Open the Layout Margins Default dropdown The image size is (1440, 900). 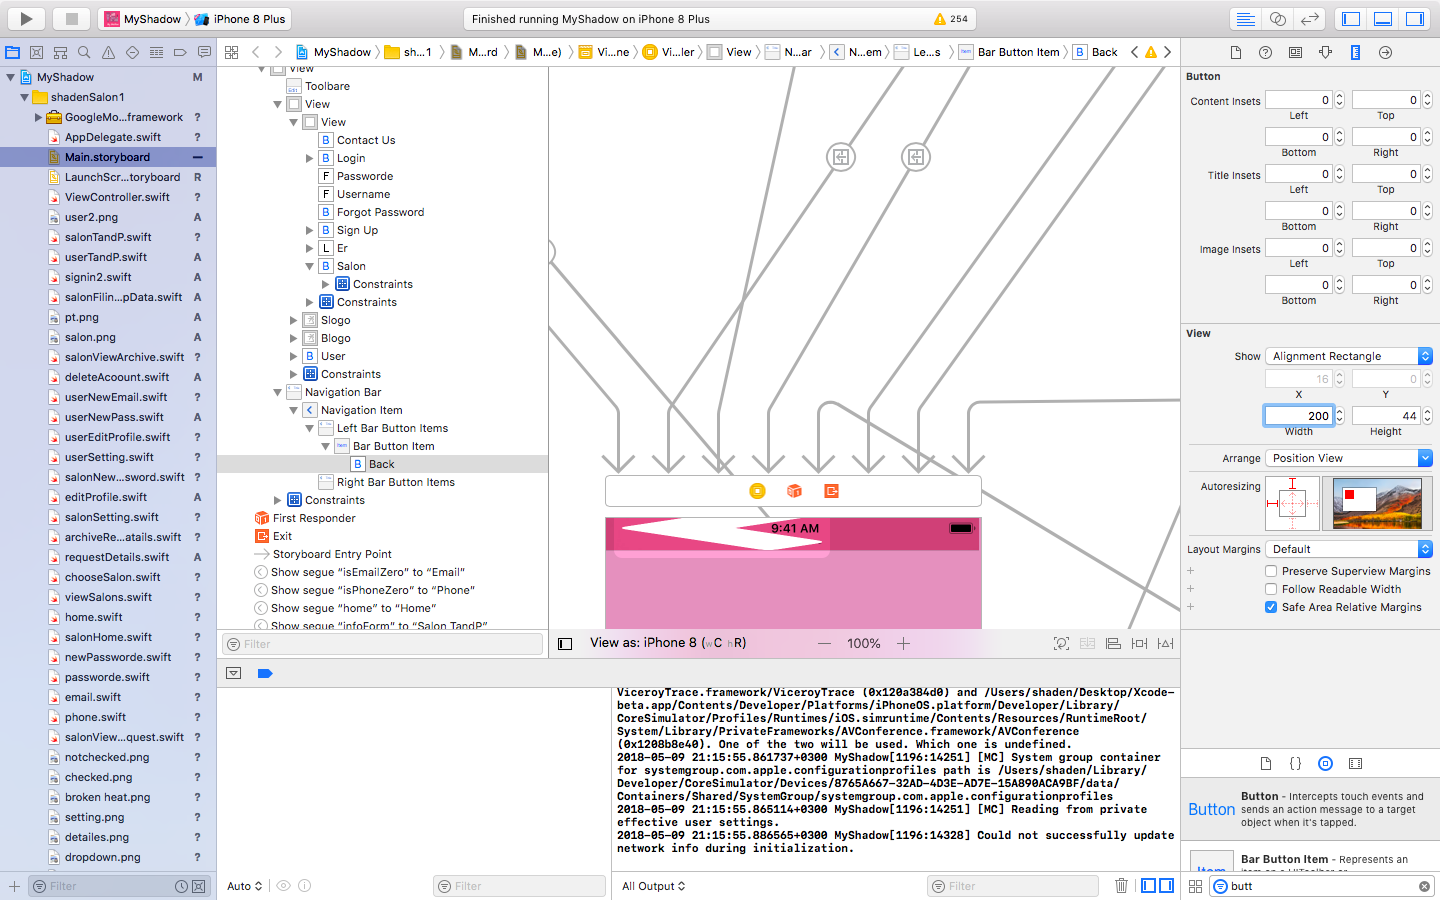(1349, 549)
